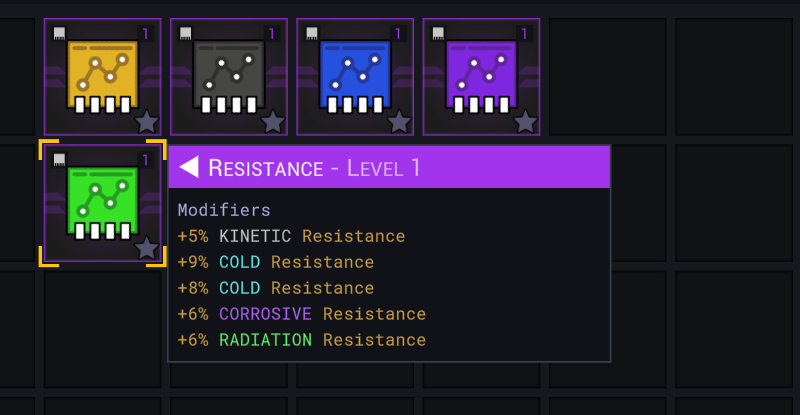Pick the blue module card

pyautogui.click(x=354, y=76)
